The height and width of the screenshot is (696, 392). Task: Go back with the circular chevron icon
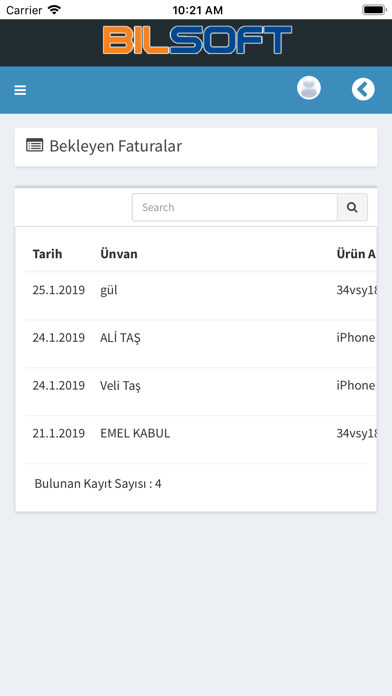[363, 89]
